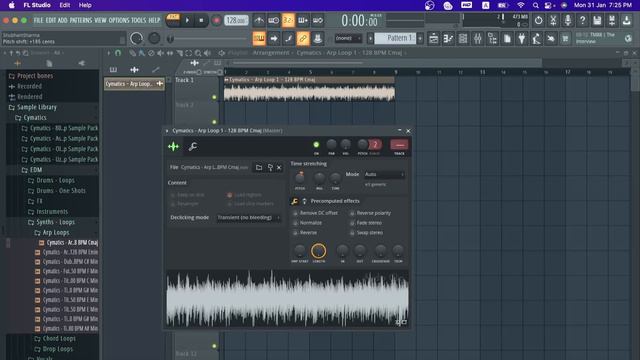Image resolution: width=640 pixels, height=360 pixels.
Task: Open the Pattern 1 selector
Action: pos(395,38)
